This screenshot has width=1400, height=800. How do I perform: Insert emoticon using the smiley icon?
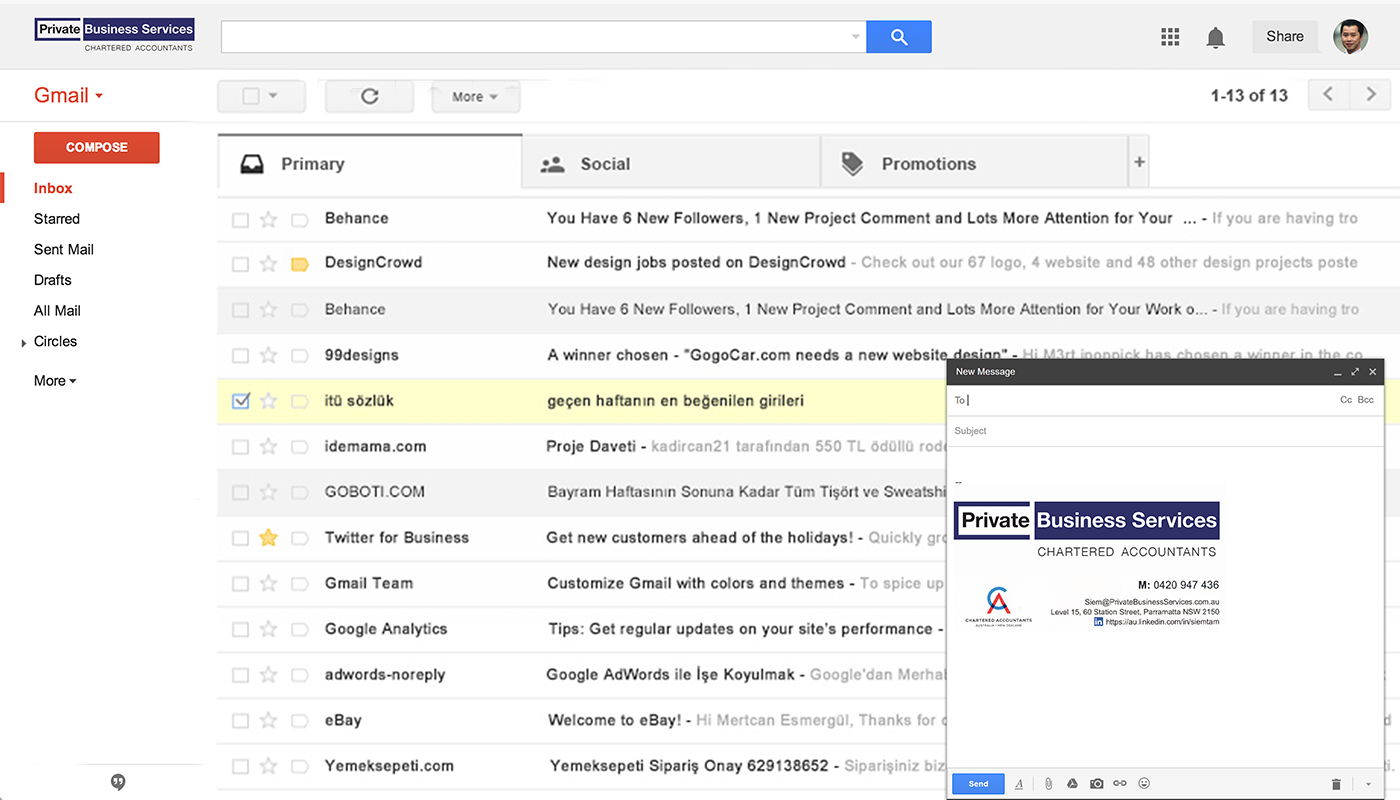(x=1145, y=784)
